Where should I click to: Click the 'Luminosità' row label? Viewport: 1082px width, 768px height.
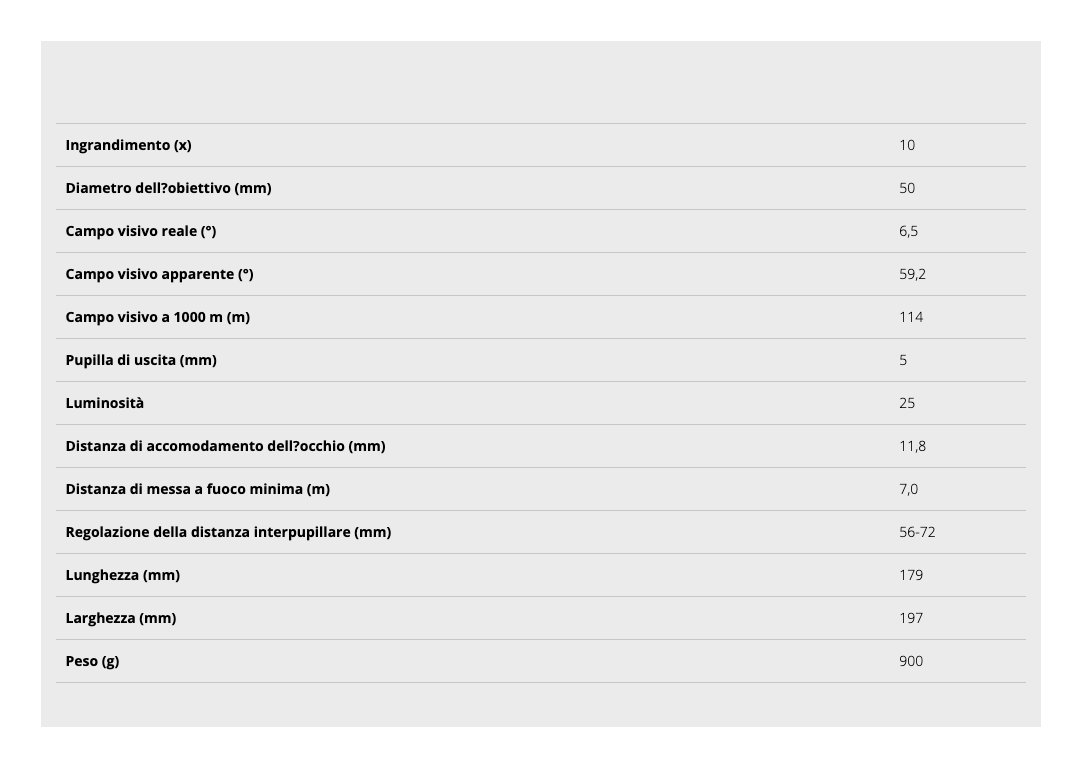click(105, 403)
